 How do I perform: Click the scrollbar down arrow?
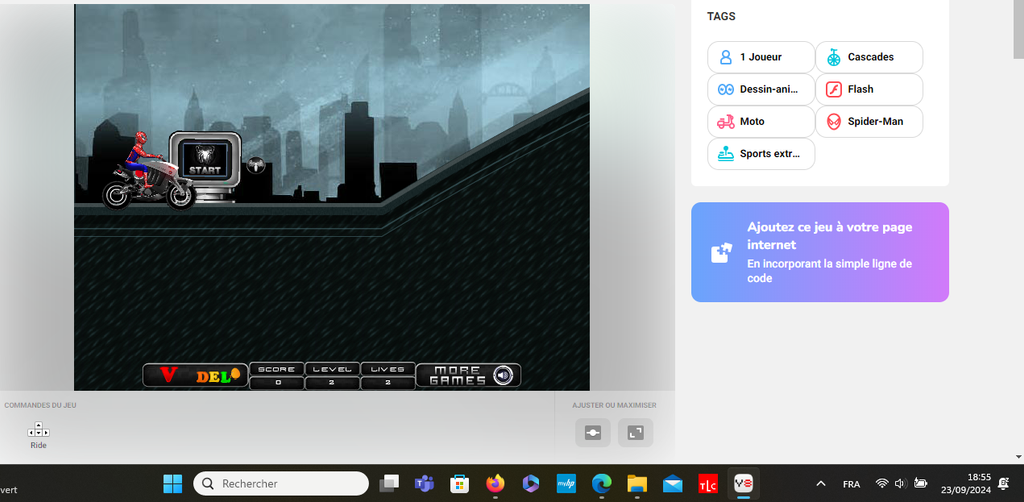[1018, 457]
